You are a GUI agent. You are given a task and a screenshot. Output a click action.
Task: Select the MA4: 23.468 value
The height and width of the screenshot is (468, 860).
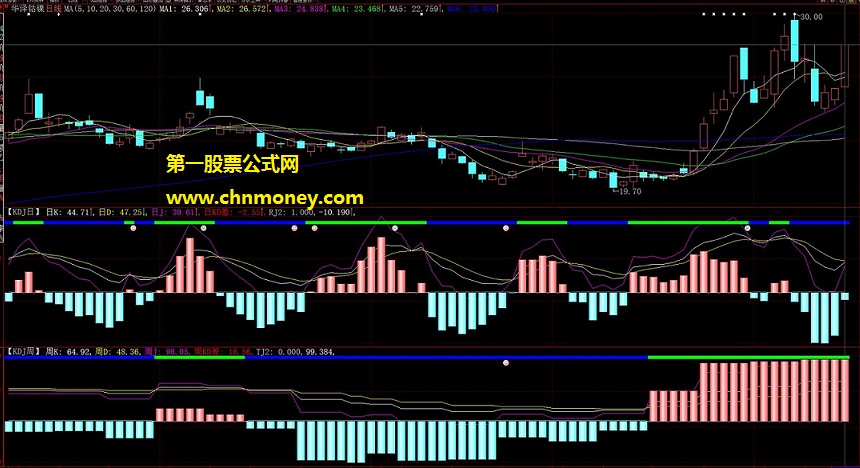point(357,9)
